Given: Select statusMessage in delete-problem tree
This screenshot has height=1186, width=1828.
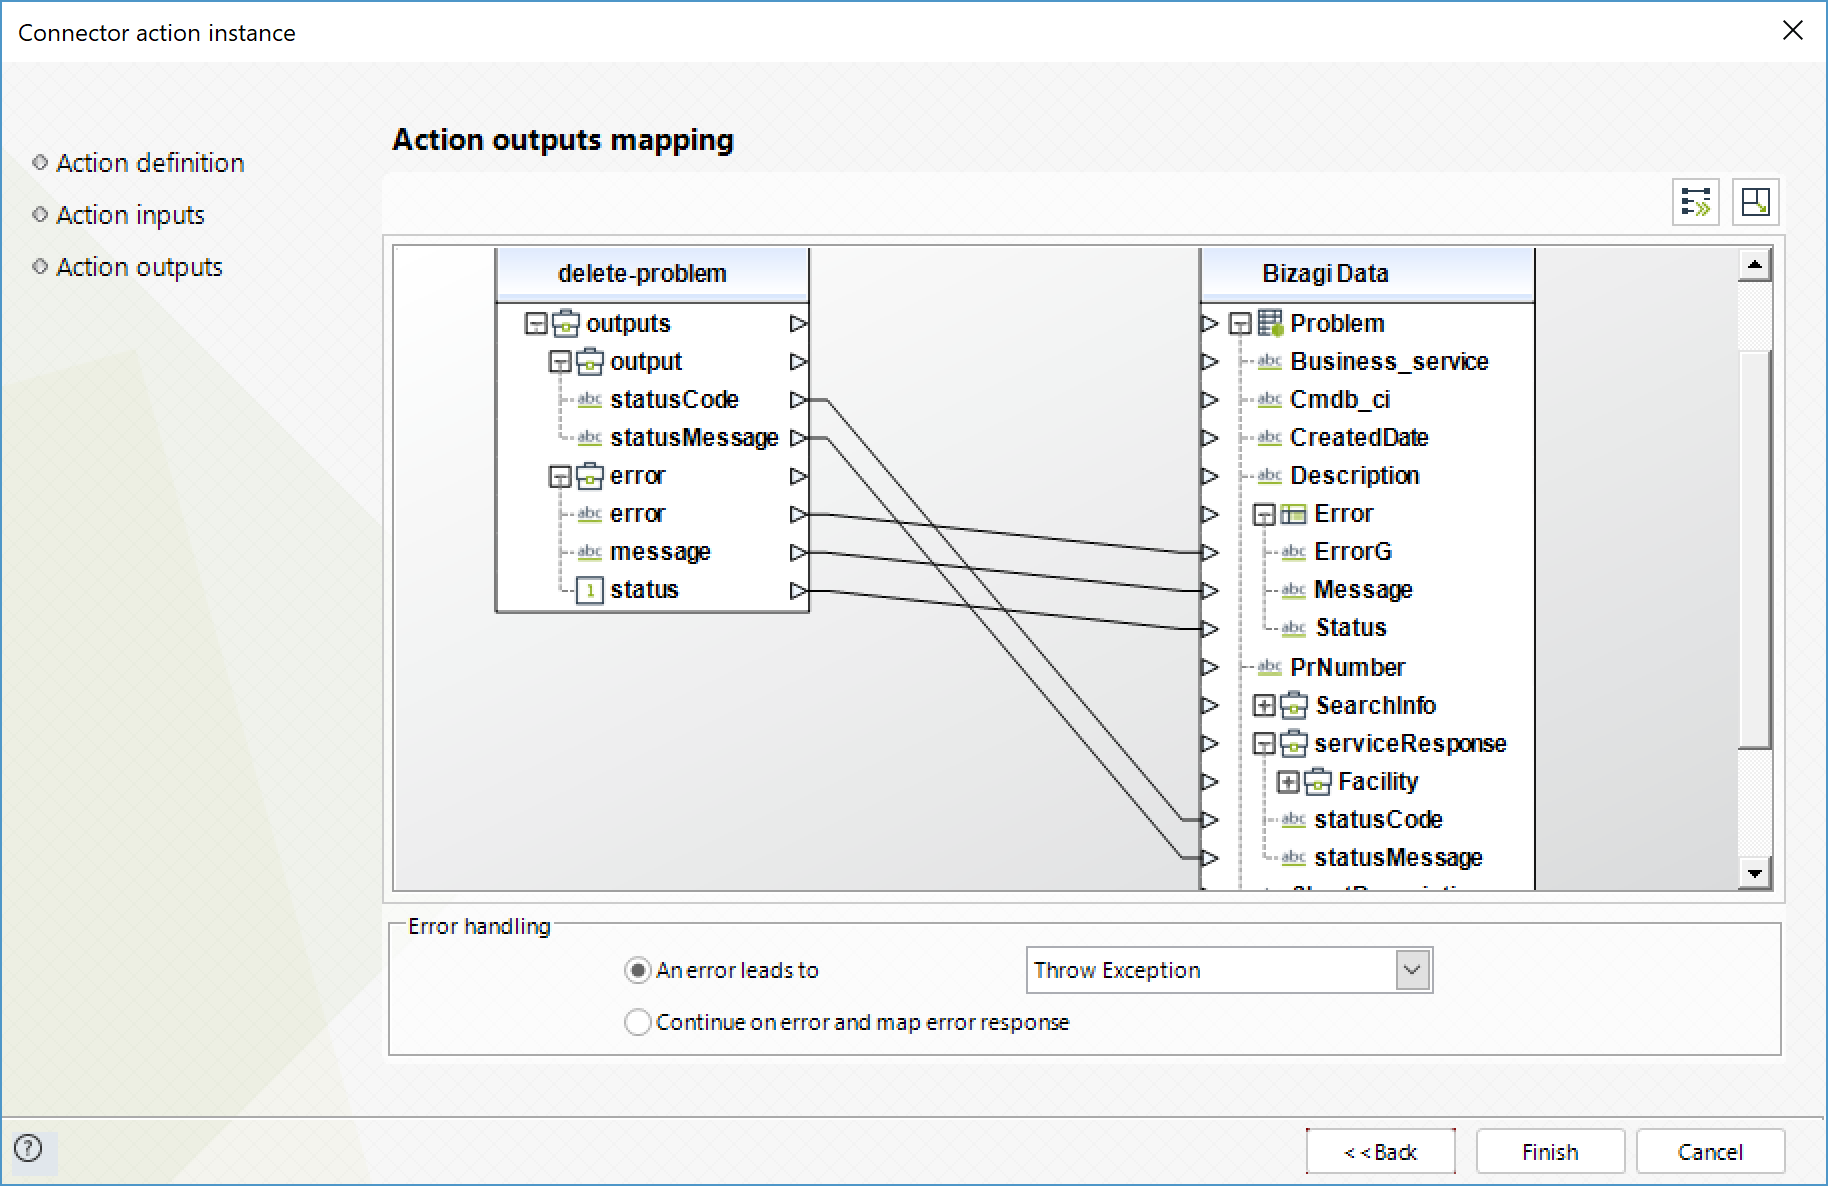Looking at the screenshot, I should pyautogui.click(x=694, y=438).
